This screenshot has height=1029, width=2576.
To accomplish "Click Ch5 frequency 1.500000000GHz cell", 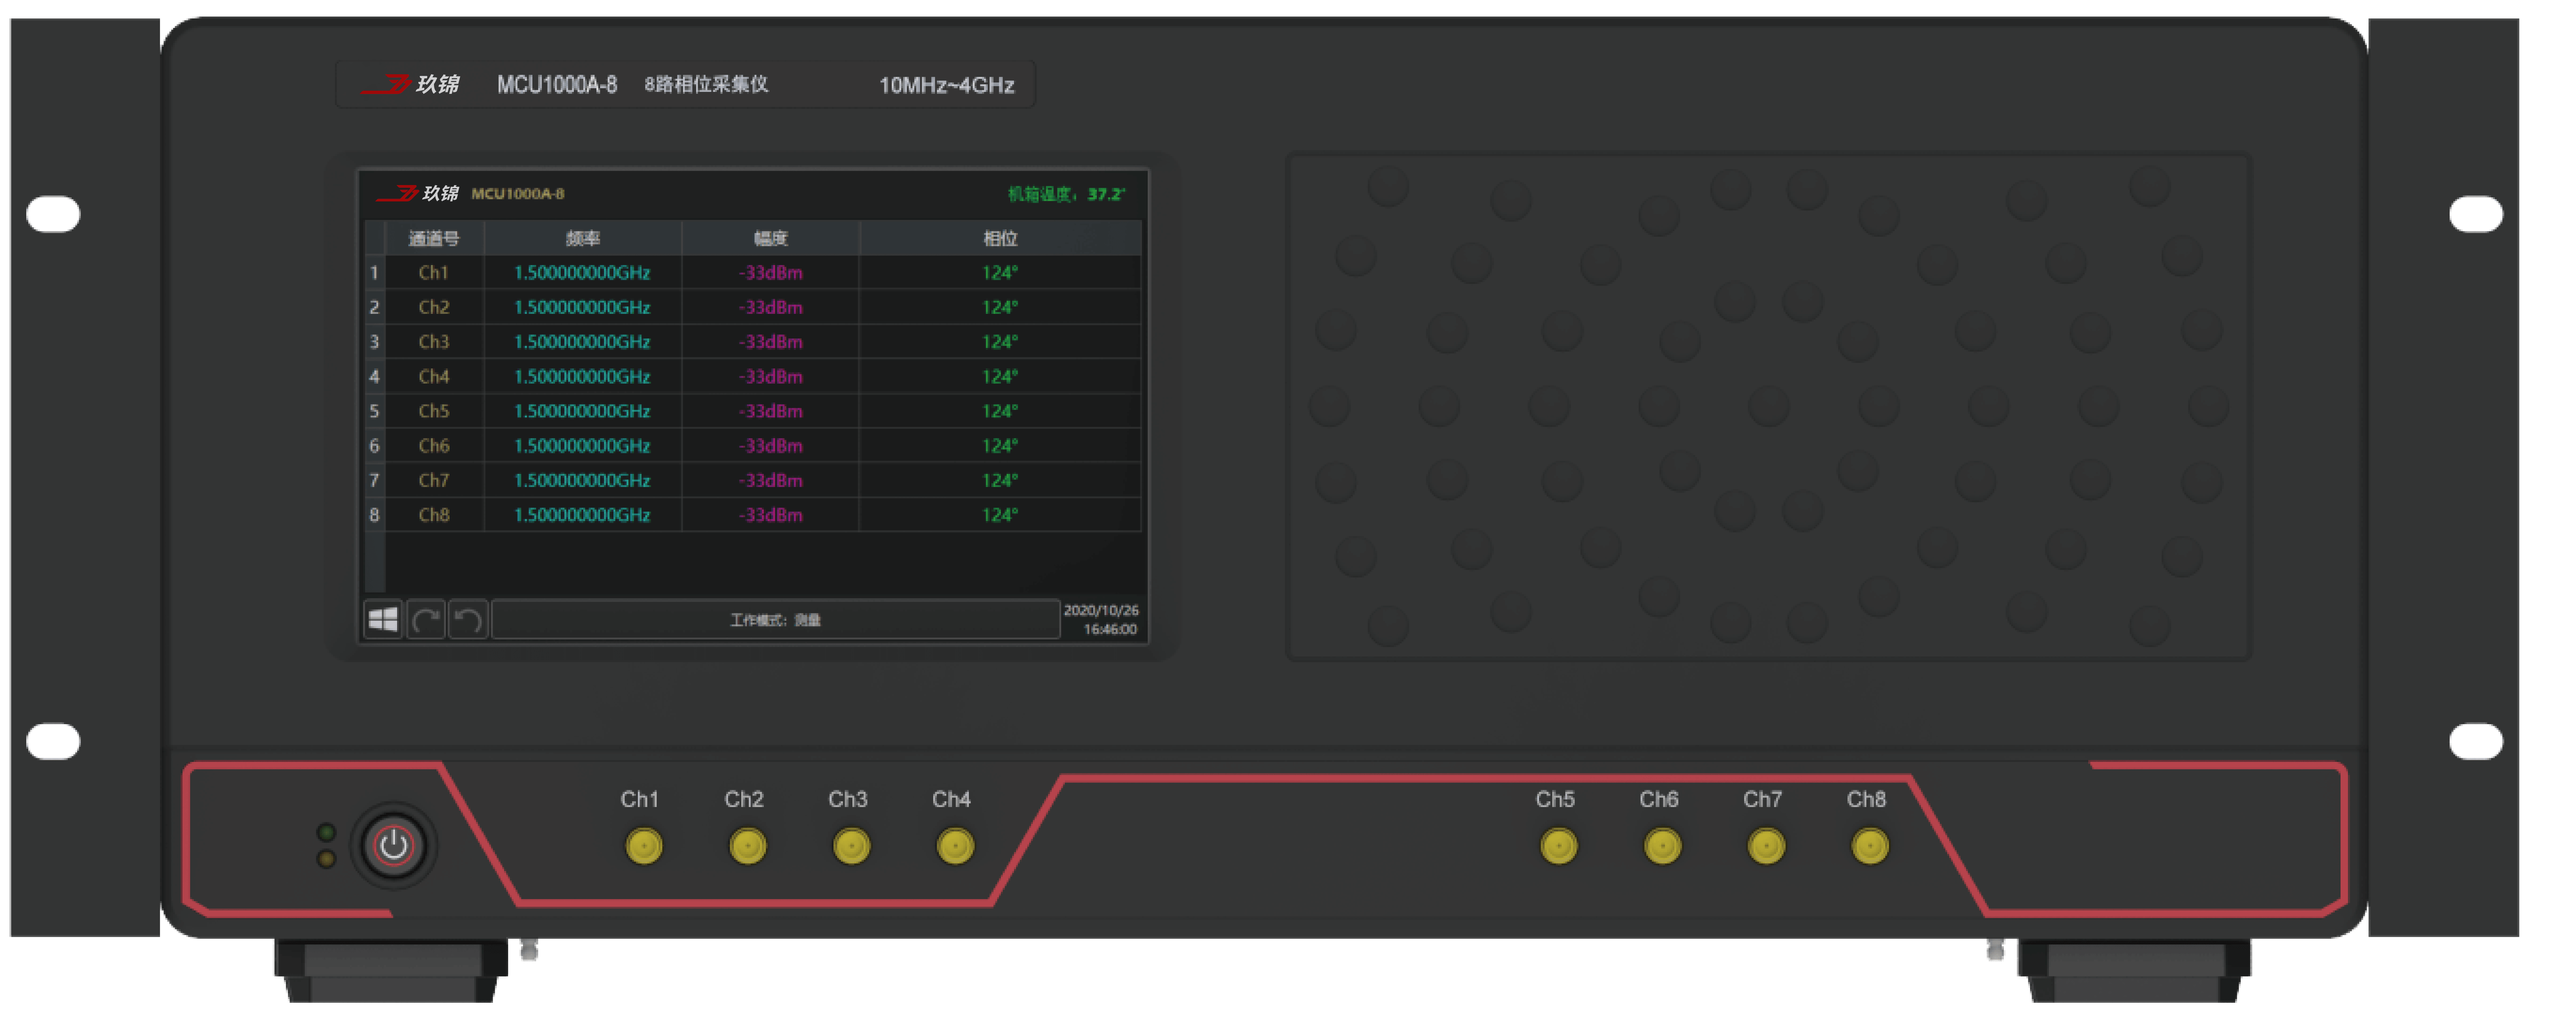I will click(x=582, y=411).
